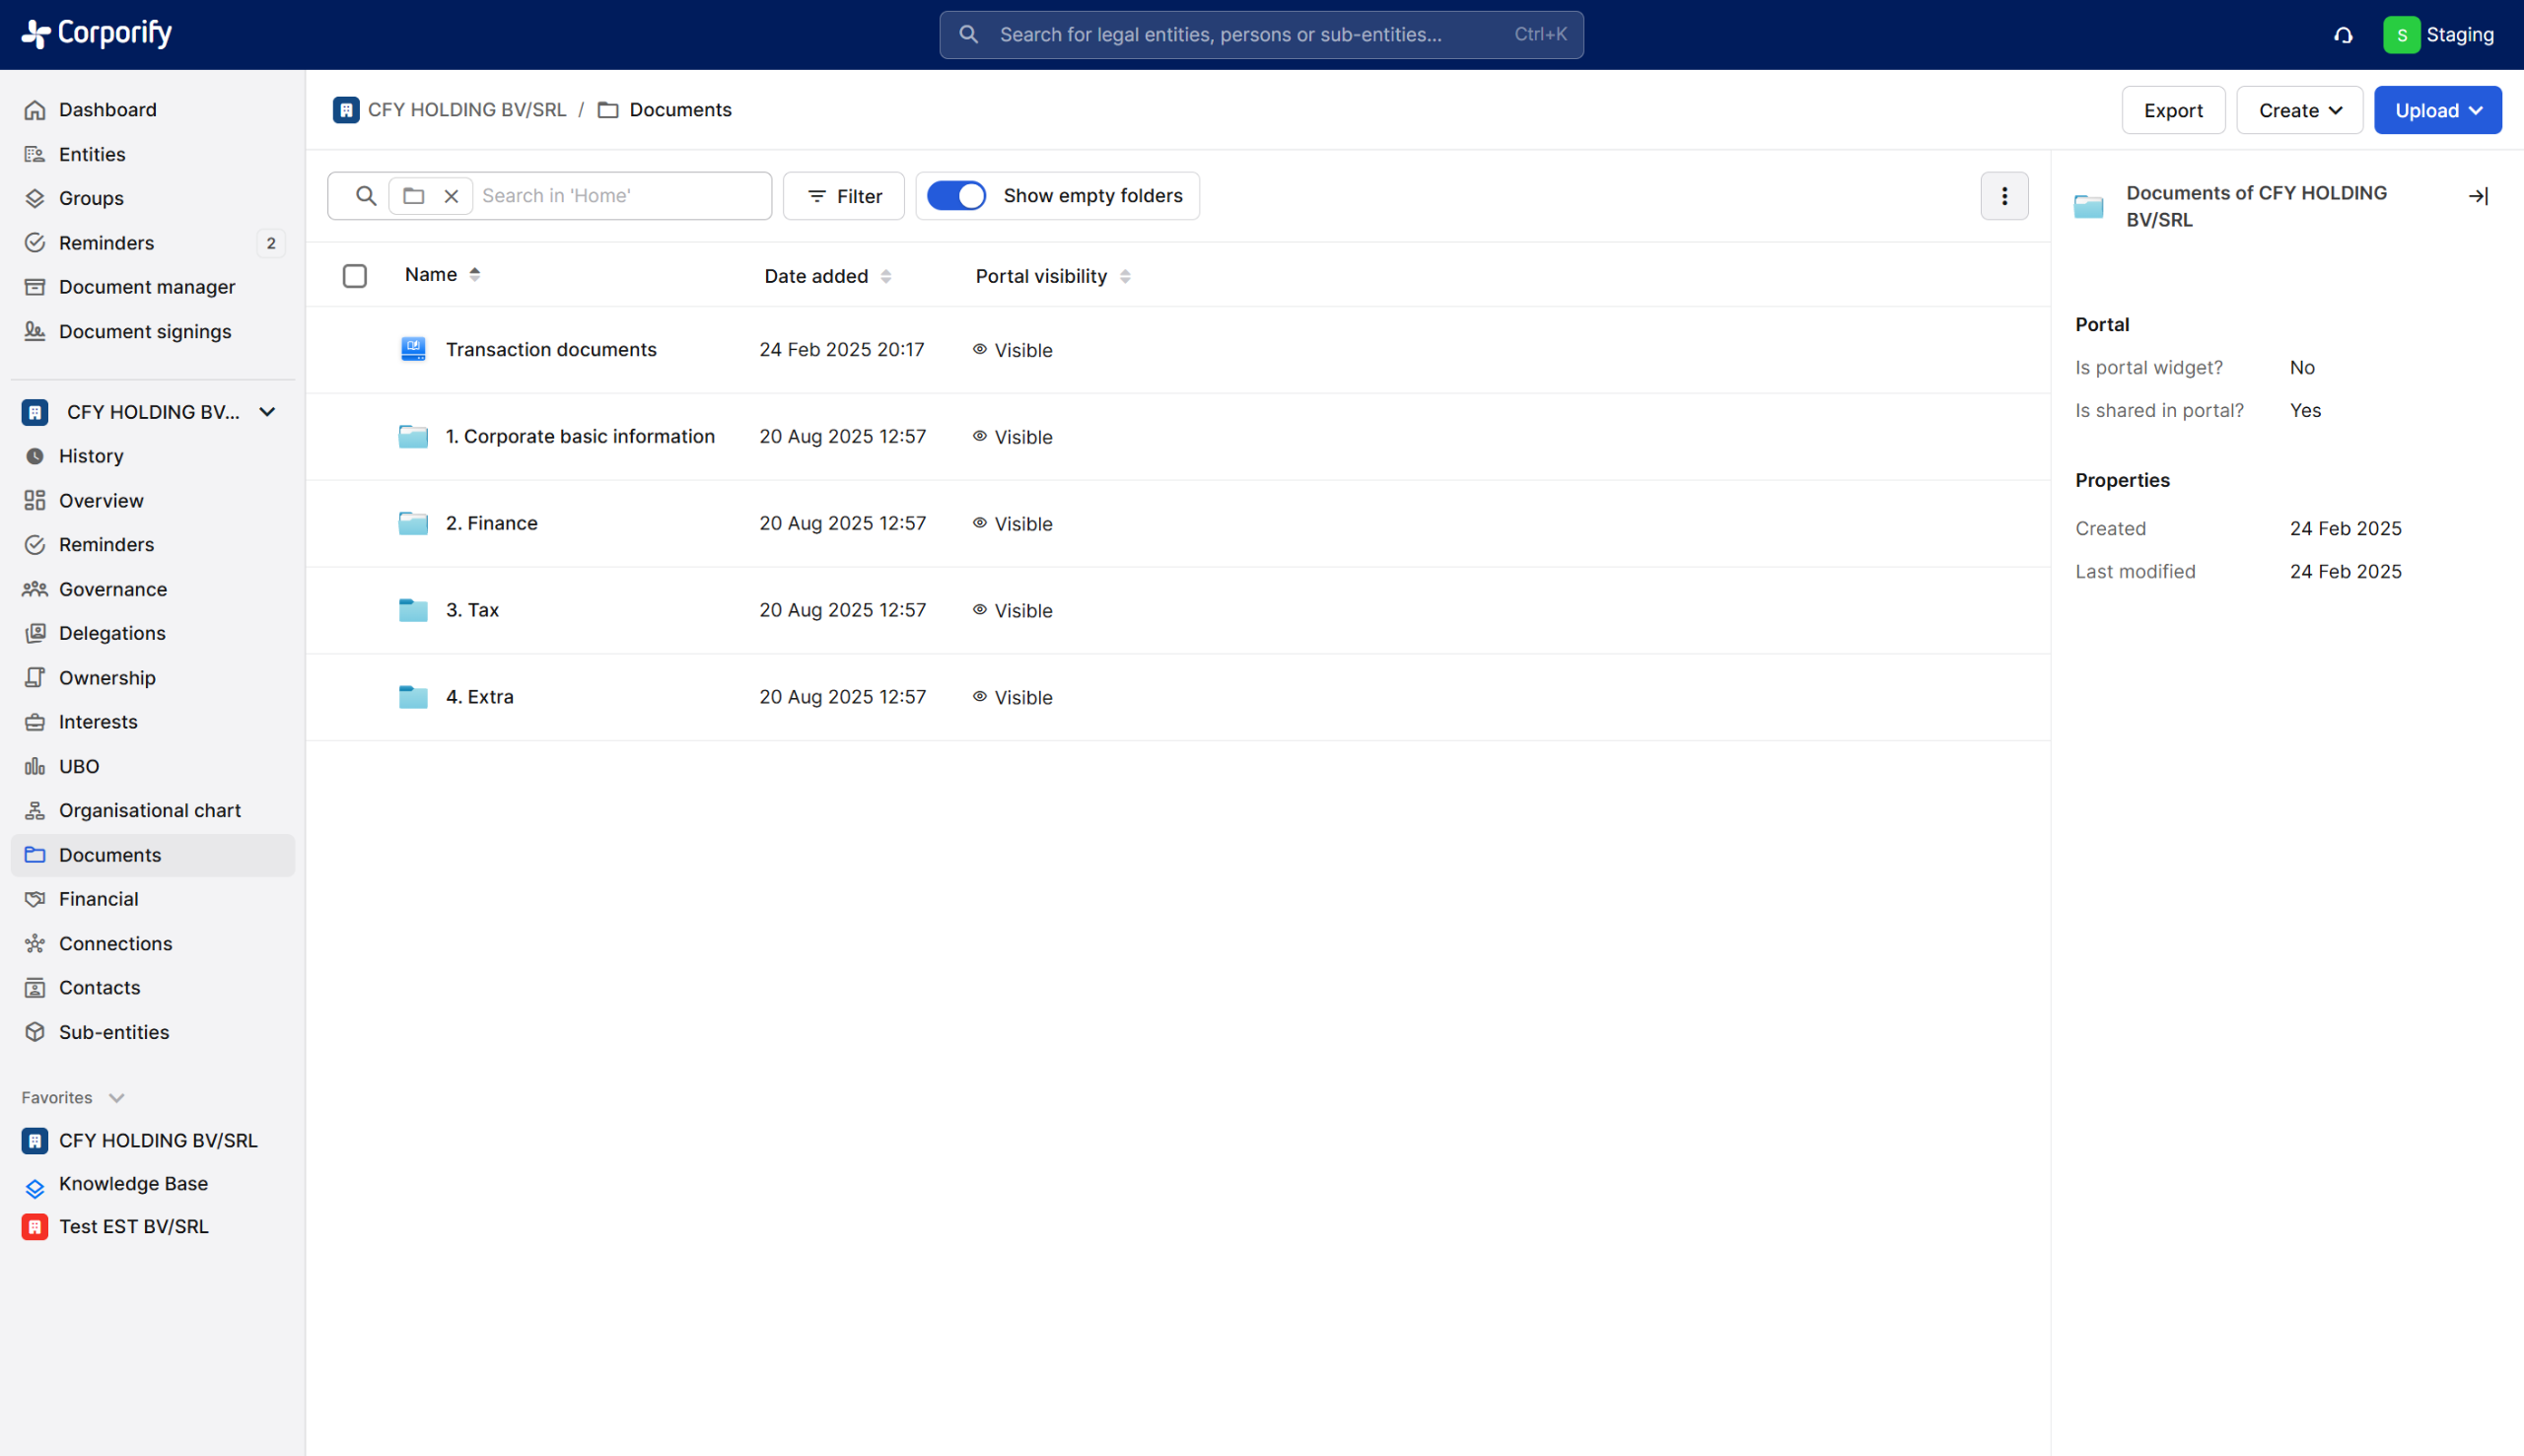
Task: Click the support headset icon in top bar
Action: point(2343,35)
